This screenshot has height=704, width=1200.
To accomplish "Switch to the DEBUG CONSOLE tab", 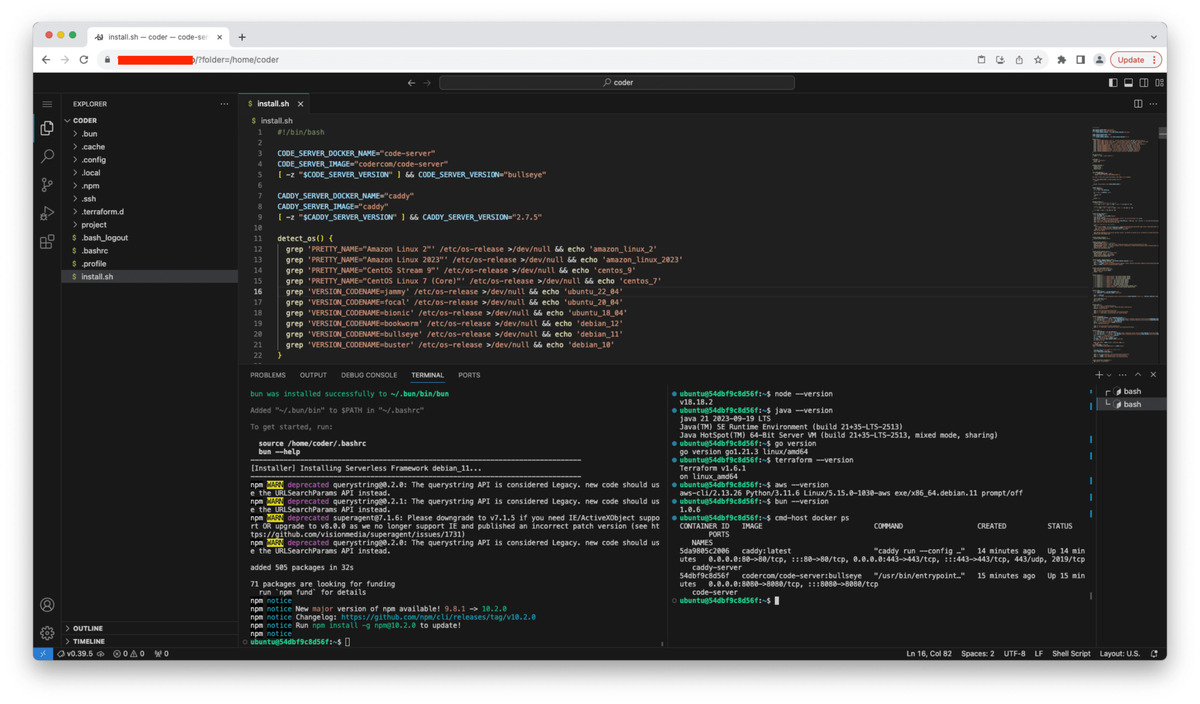I will (x=369, y=375).
